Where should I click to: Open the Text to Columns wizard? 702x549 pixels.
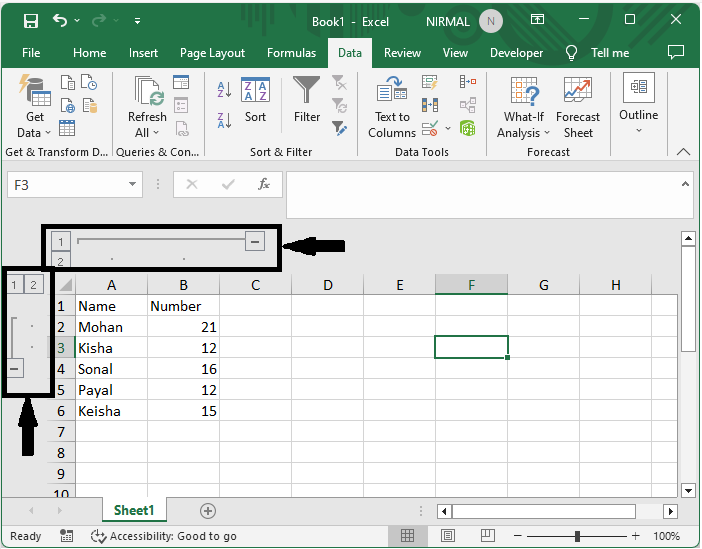point(392,108)
